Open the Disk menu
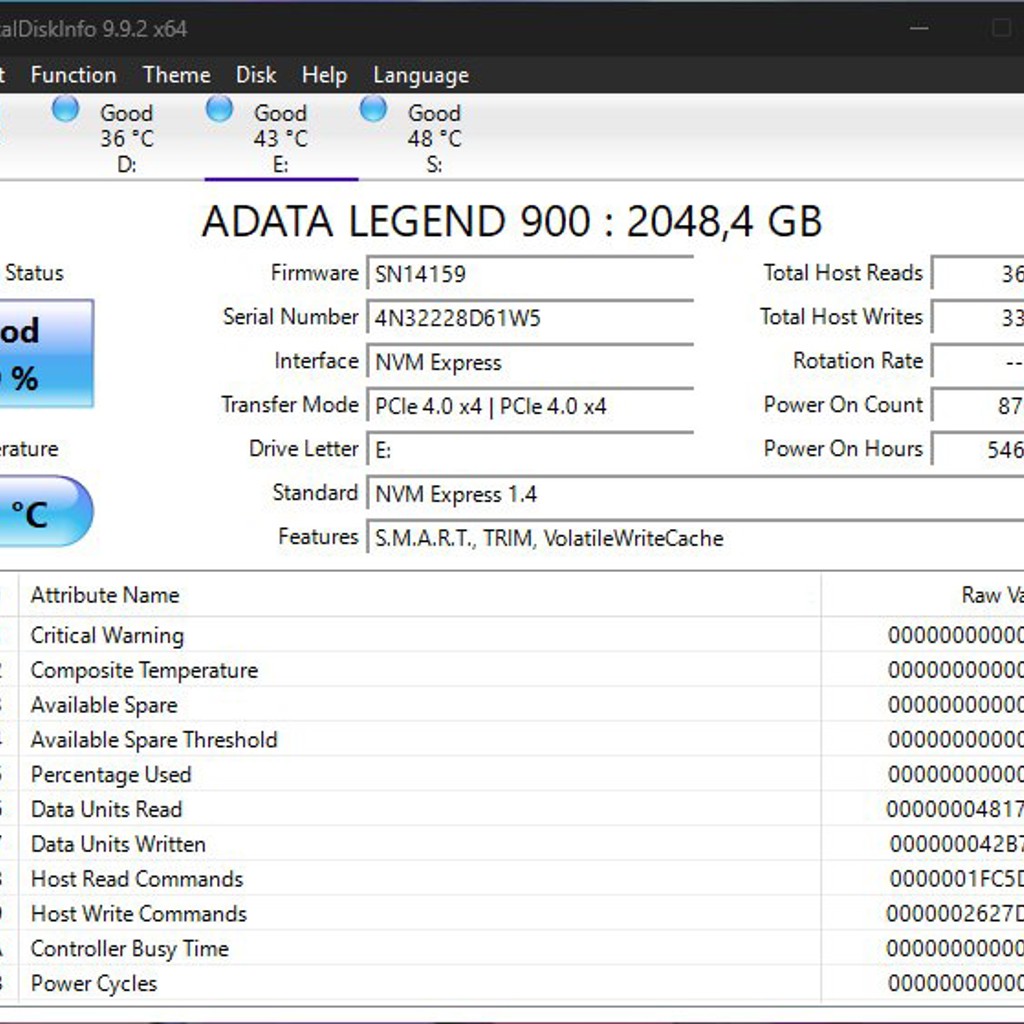The width and height of the screenshot is (1024, 1024). pos(256,75)
